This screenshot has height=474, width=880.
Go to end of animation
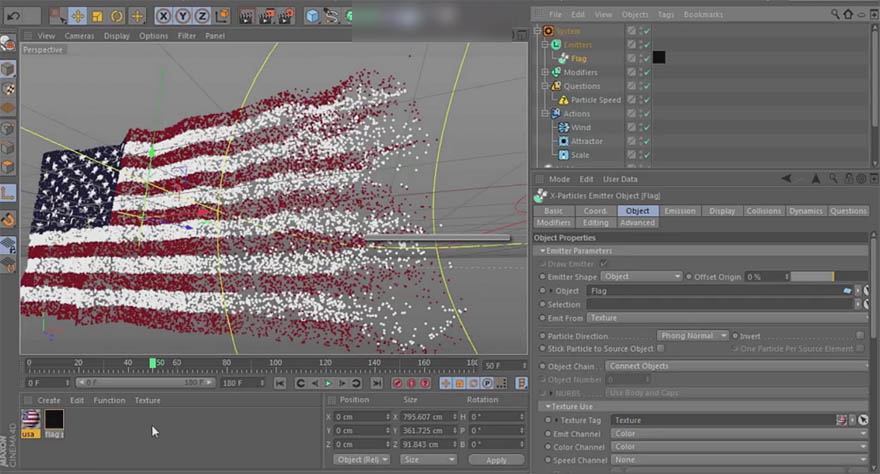377,383
